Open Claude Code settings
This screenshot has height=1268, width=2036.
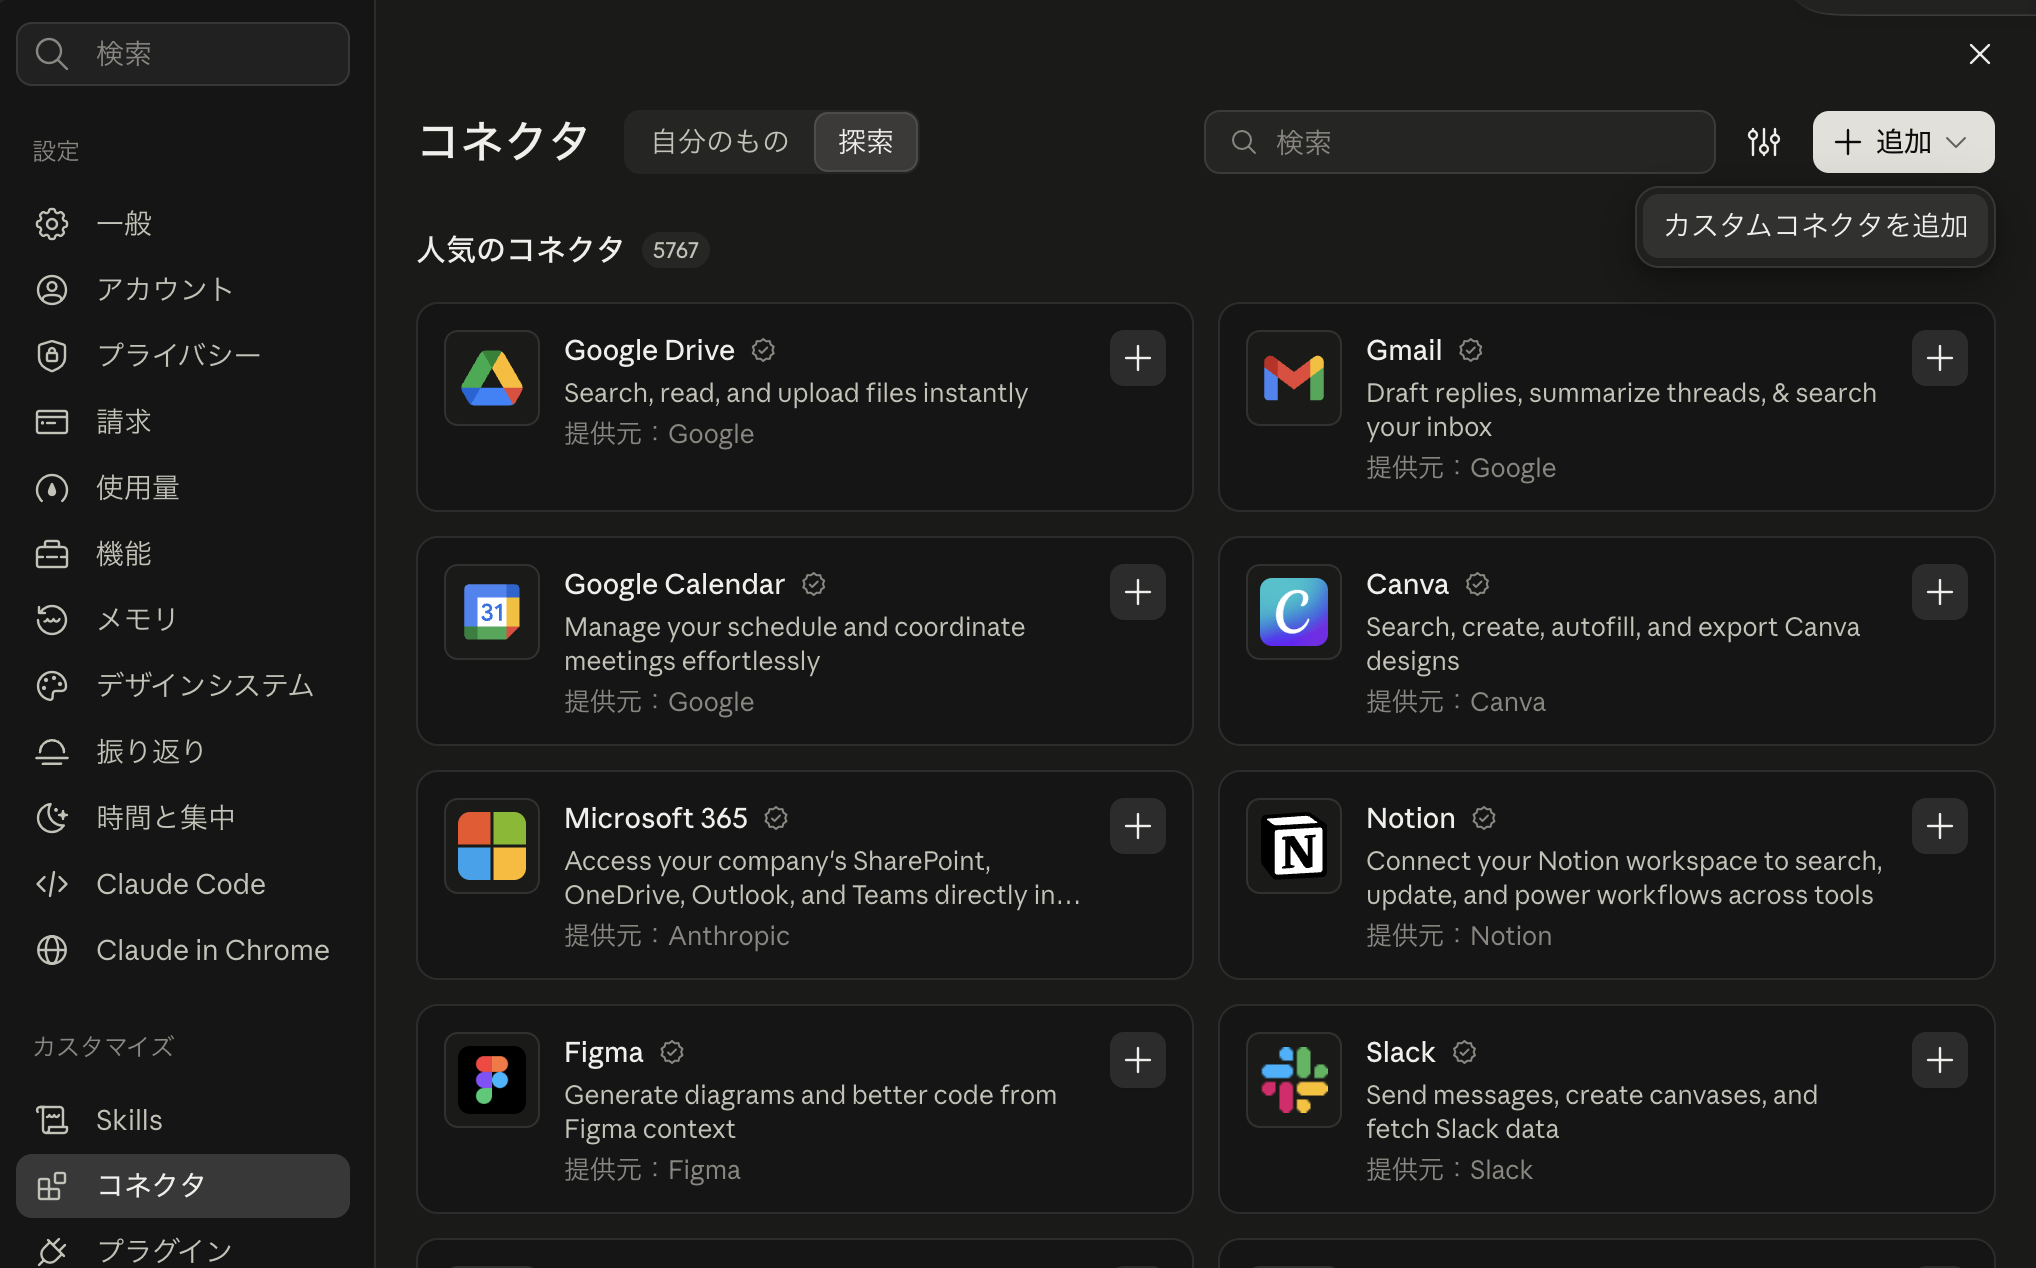pyautogui.click(x=183, y=884)
